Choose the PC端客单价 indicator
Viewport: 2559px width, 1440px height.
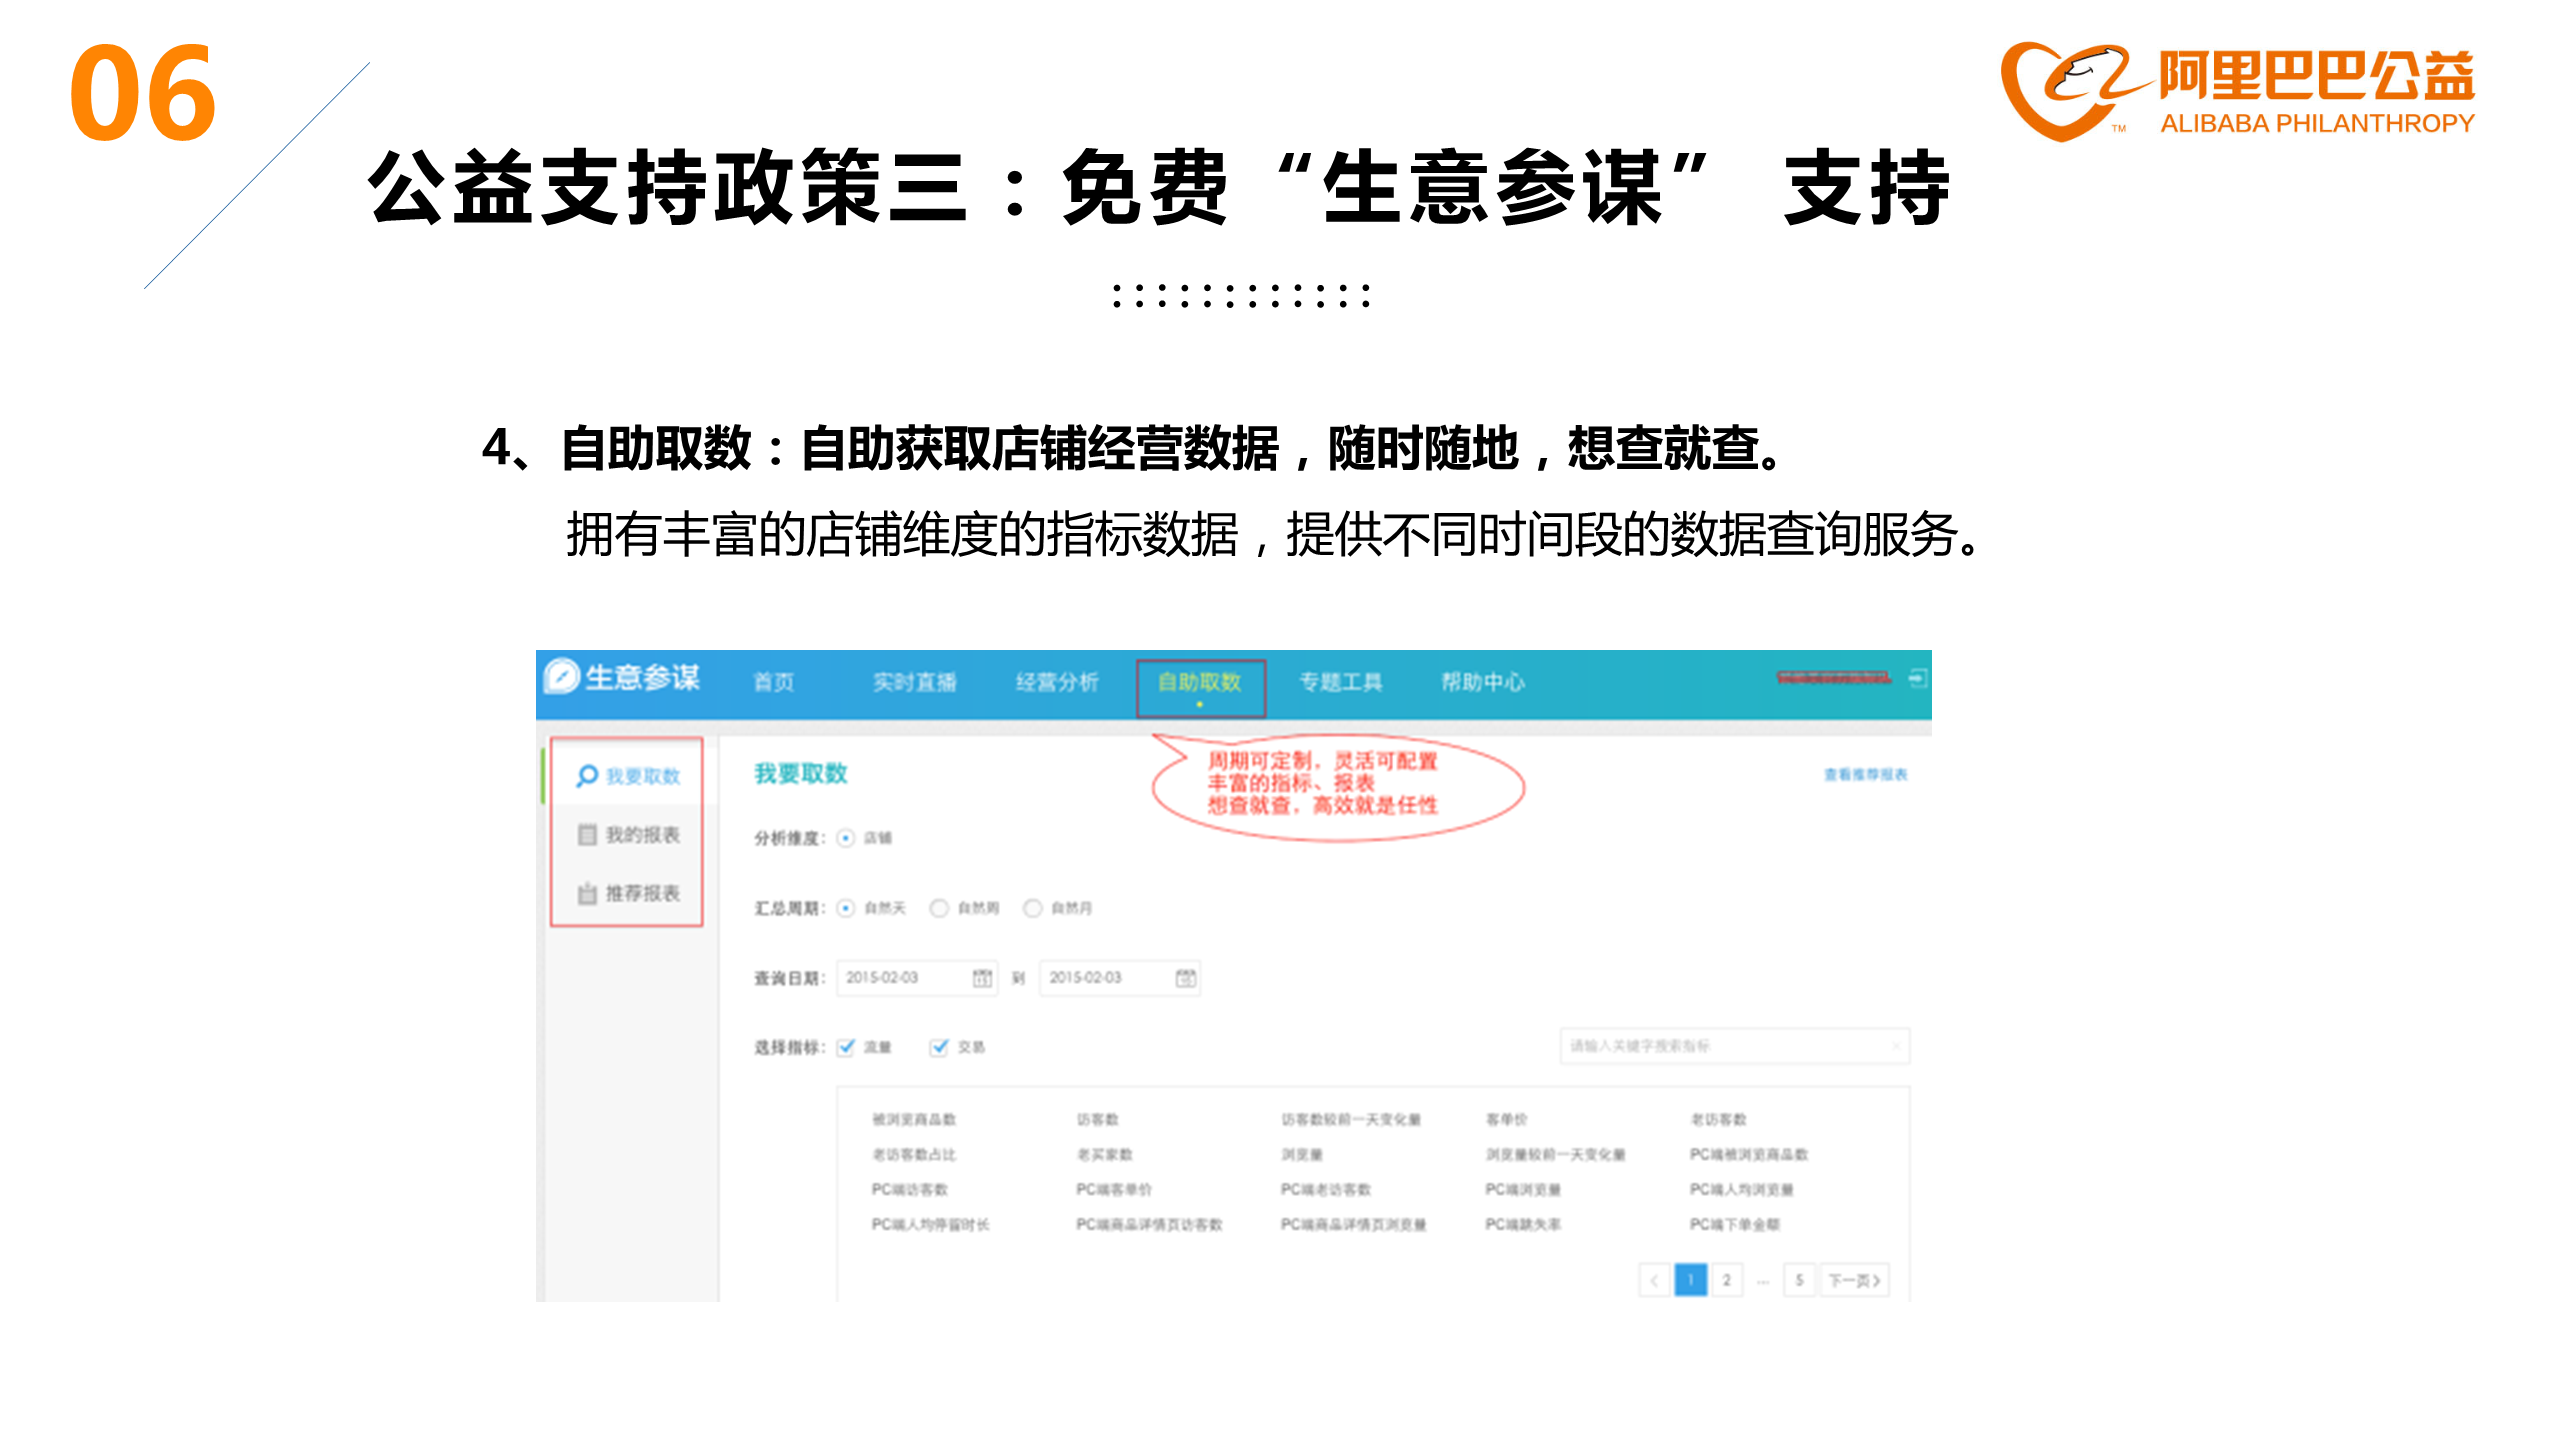coord(1114,1189)
